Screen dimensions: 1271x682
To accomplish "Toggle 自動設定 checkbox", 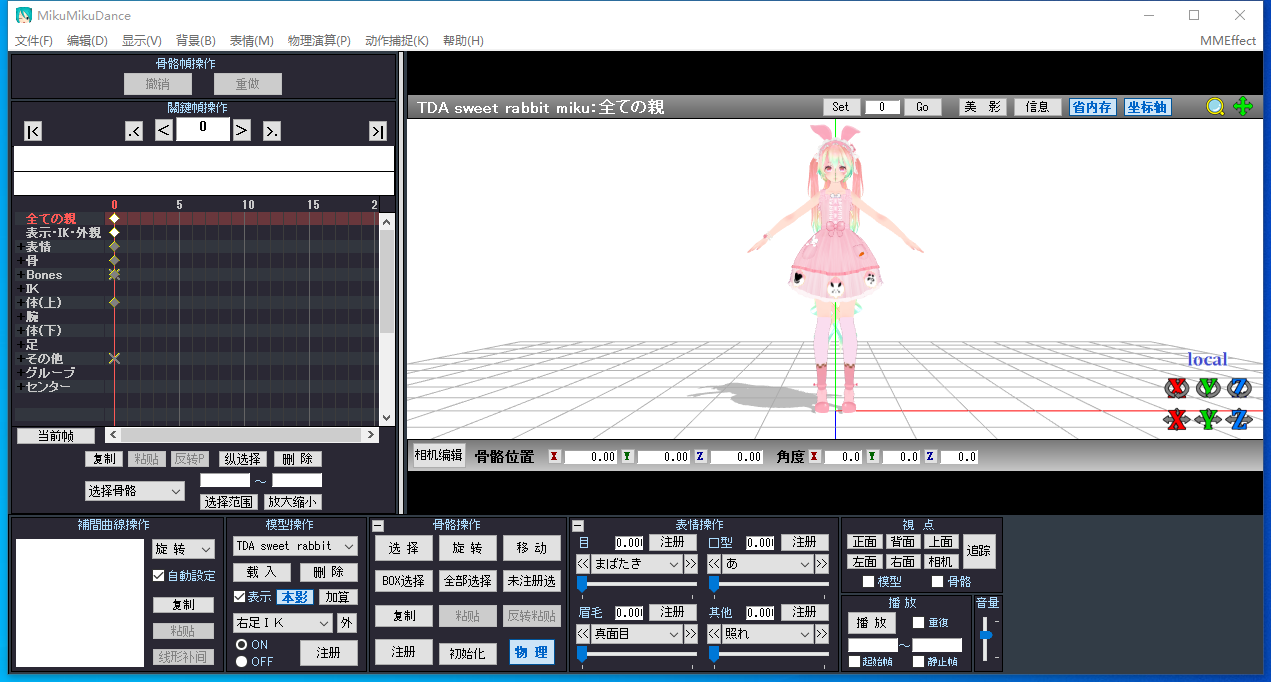I will (x=158, y=576).
